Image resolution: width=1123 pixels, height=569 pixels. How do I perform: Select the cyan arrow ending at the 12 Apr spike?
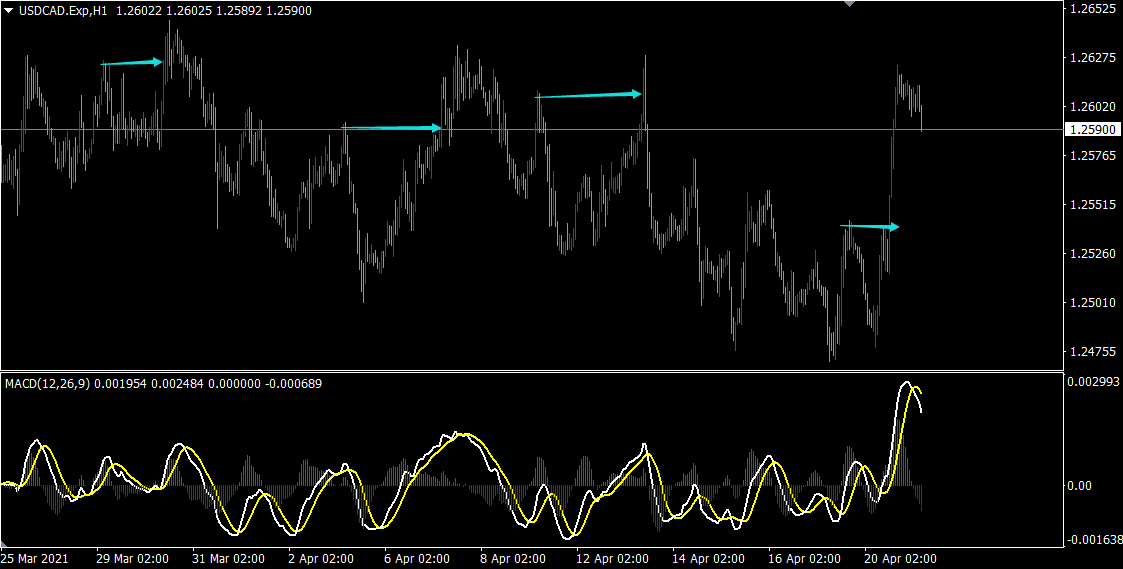589,95
